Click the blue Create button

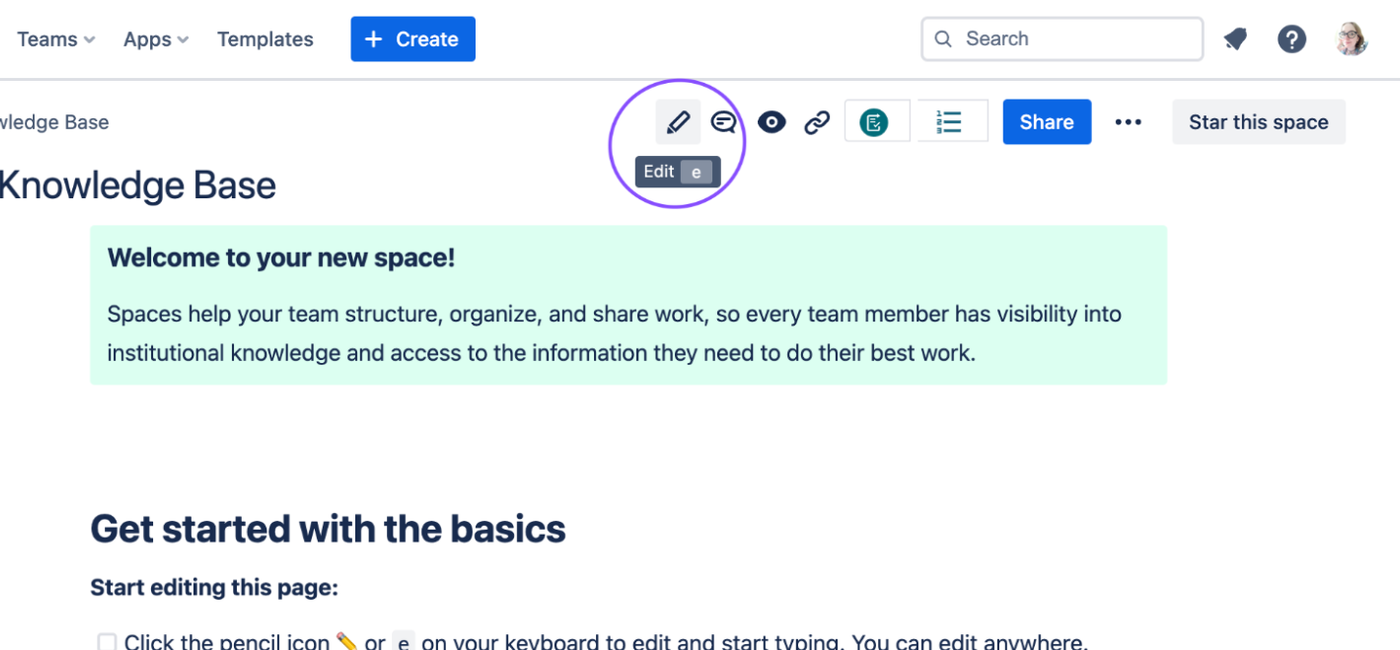(x=413, y=39)
